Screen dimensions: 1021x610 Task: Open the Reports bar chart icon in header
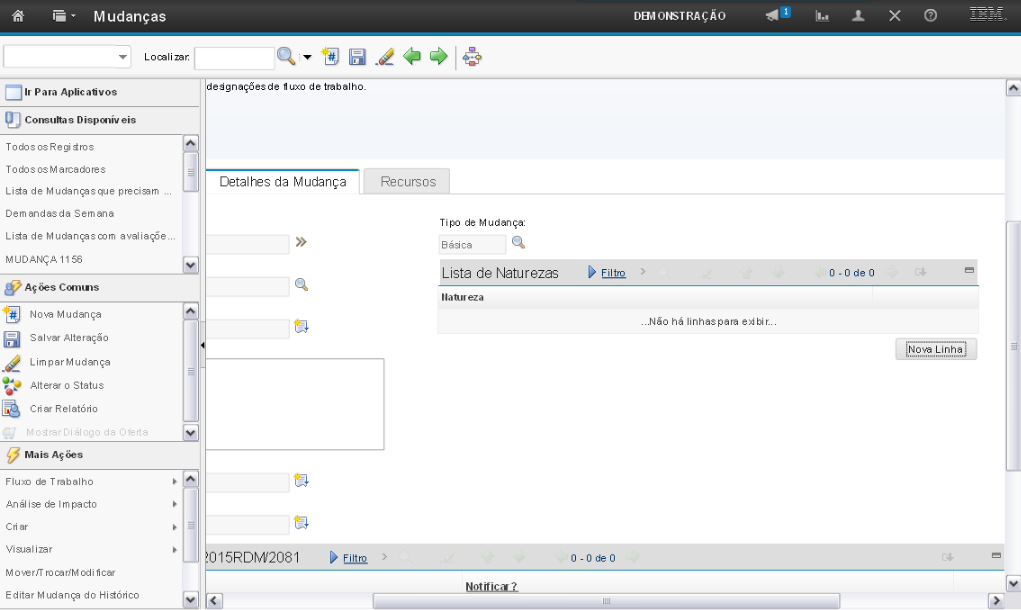pos(823,17)
